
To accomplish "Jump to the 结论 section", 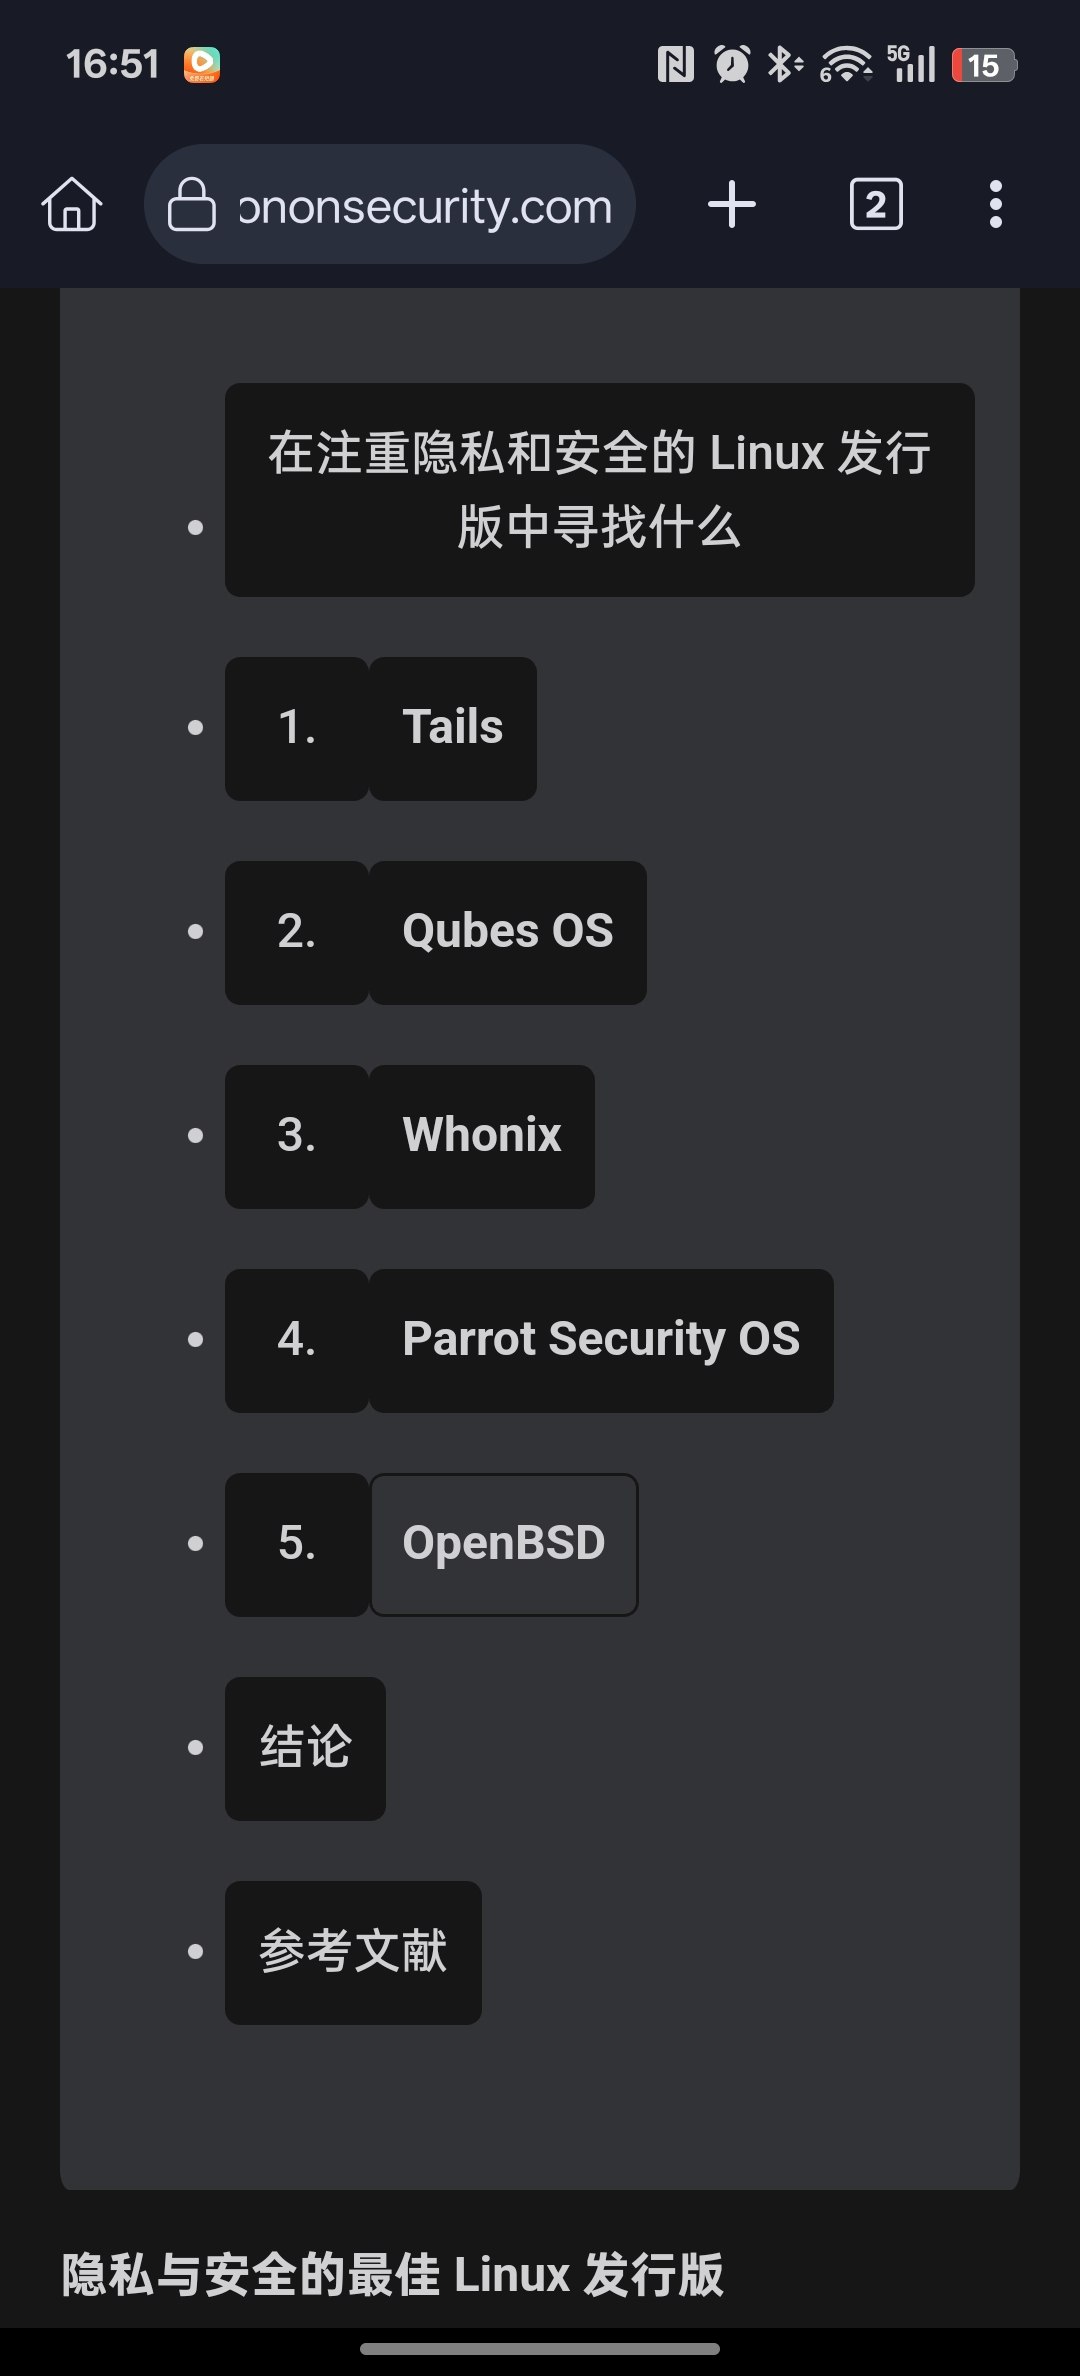I will tap(305, 1748).
